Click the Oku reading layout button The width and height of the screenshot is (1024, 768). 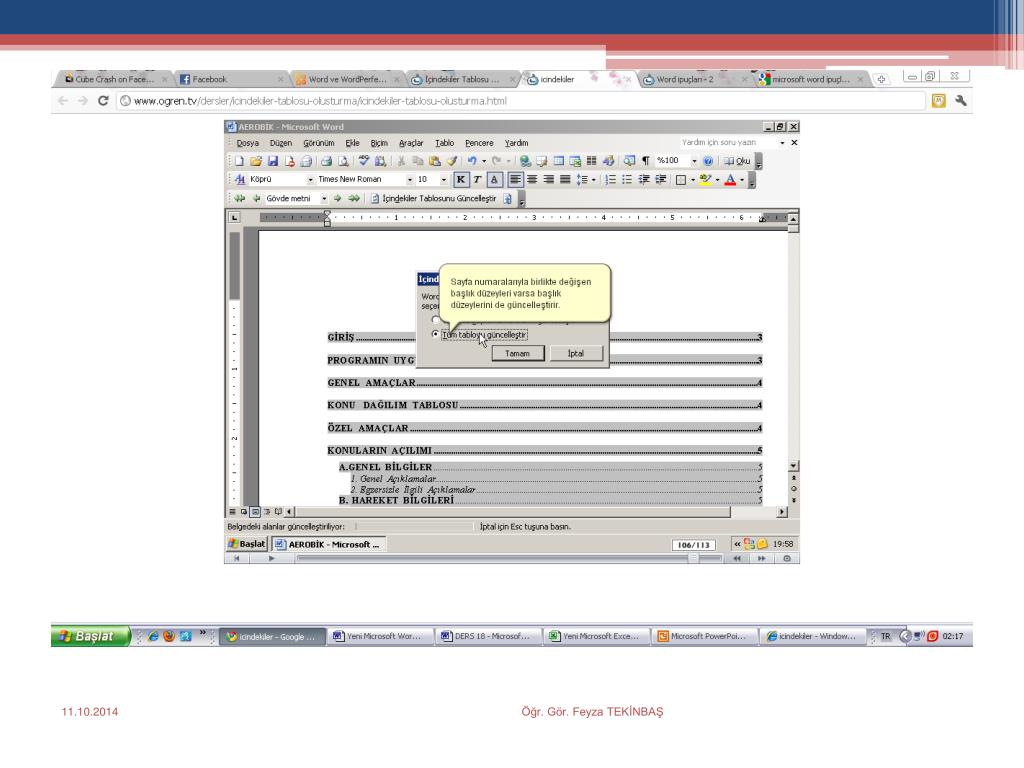[737, 161]
